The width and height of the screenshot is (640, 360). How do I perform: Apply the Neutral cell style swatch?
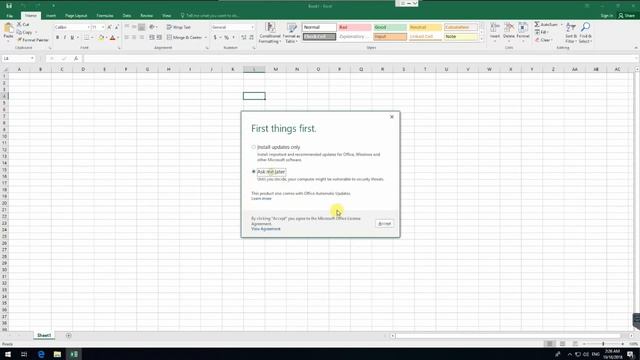click(425, 27)
